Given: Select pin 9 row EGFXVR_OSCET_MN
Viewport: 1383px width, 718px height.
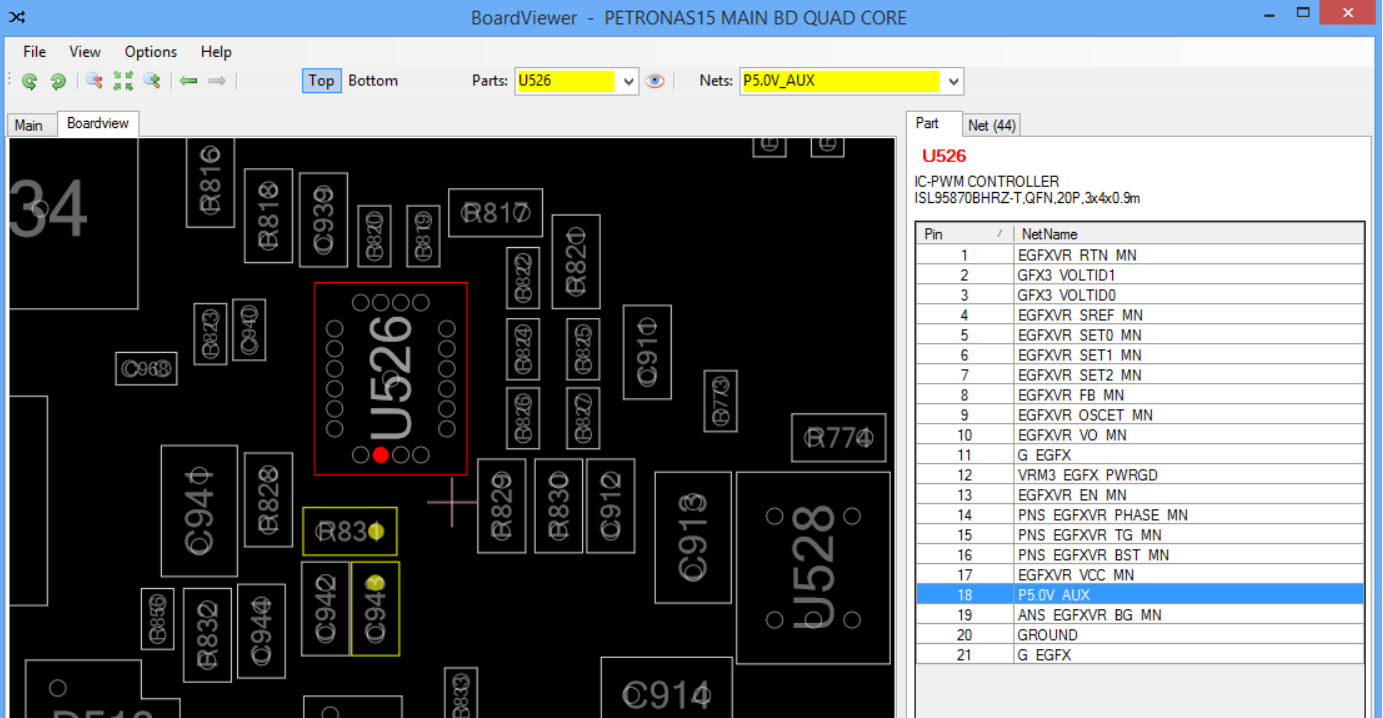Looking at the screenshot, I should (1140, 415).
